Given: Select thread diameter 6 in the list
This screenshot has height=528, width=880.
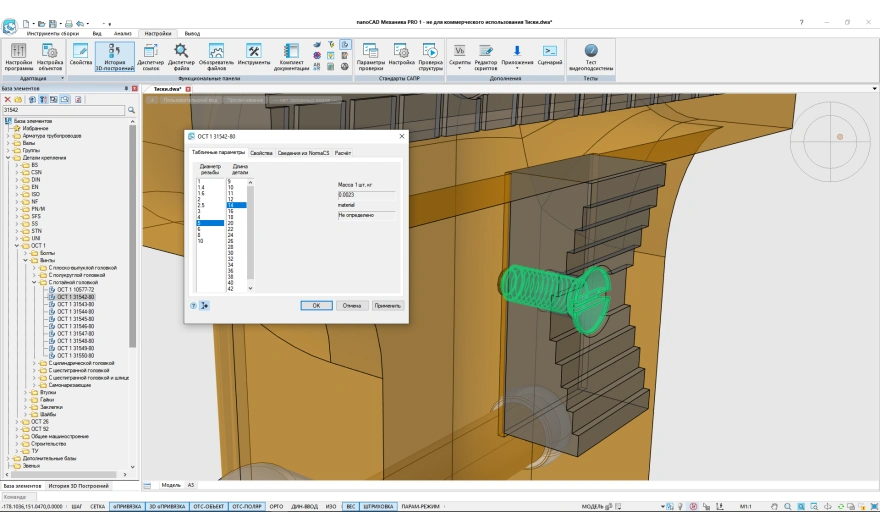Looking at the screenshot, I should click(x=200, y=230).
